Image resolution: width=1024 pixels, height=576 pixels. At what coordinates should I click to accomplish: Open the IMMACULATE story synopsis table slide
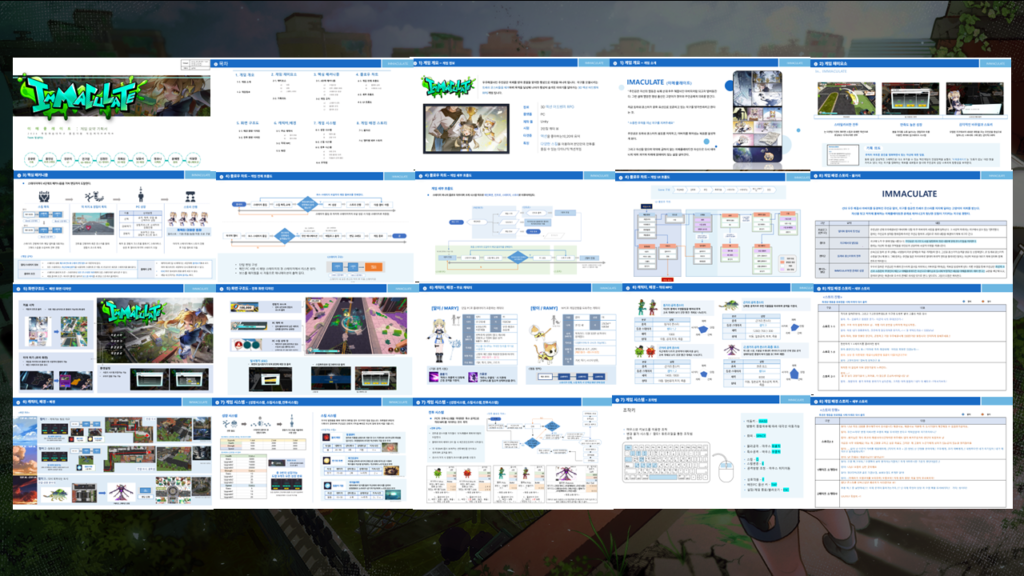coord(912,227)
